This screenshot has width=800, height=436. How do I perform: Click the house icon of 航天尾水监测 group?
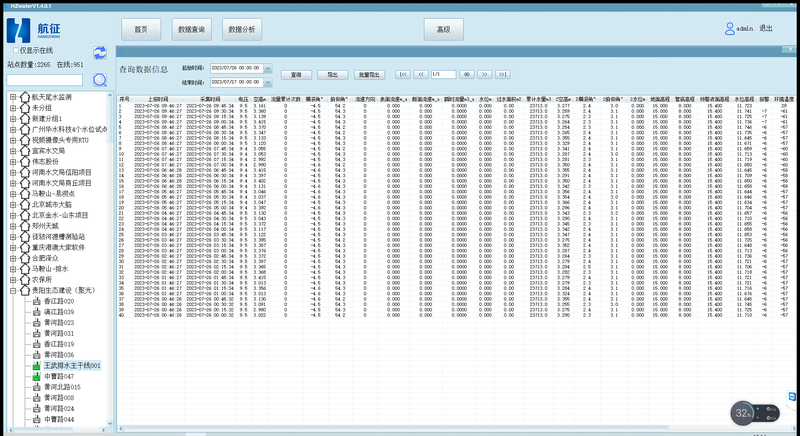click(x=24, y=97)
